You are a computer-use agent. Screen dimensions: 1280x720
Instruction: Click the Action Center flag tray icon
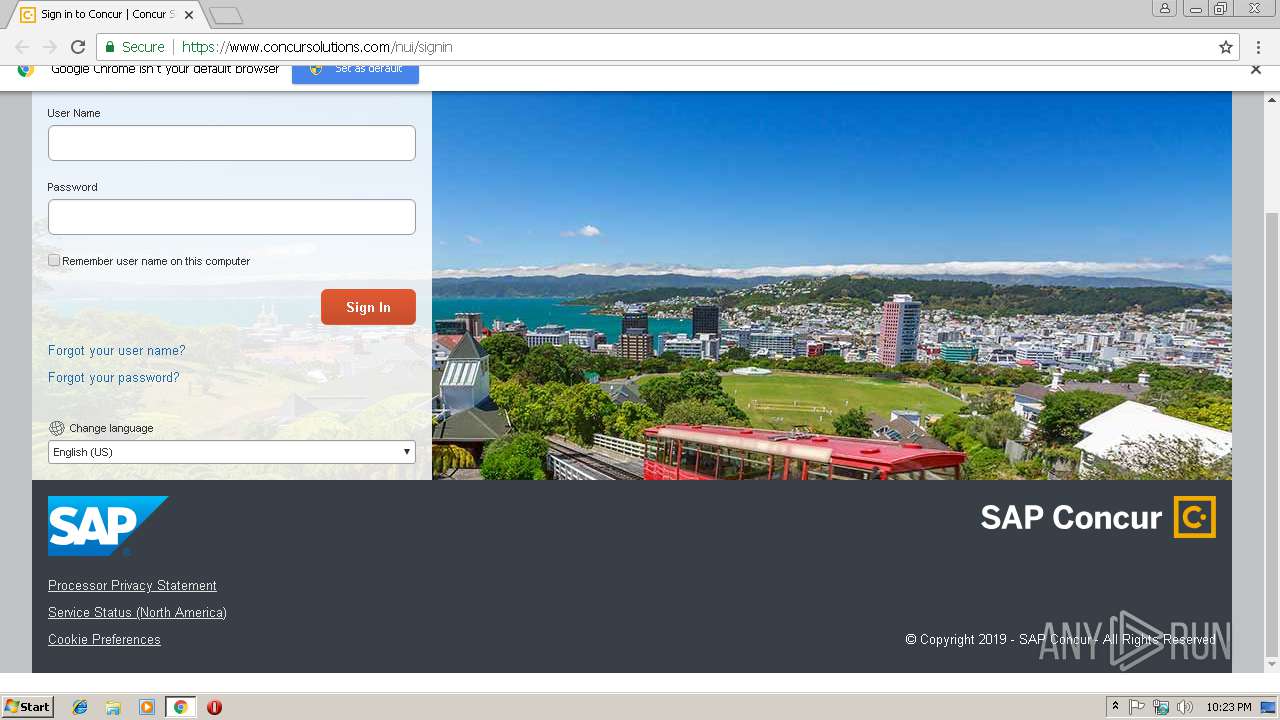[x=1137, y=707]
